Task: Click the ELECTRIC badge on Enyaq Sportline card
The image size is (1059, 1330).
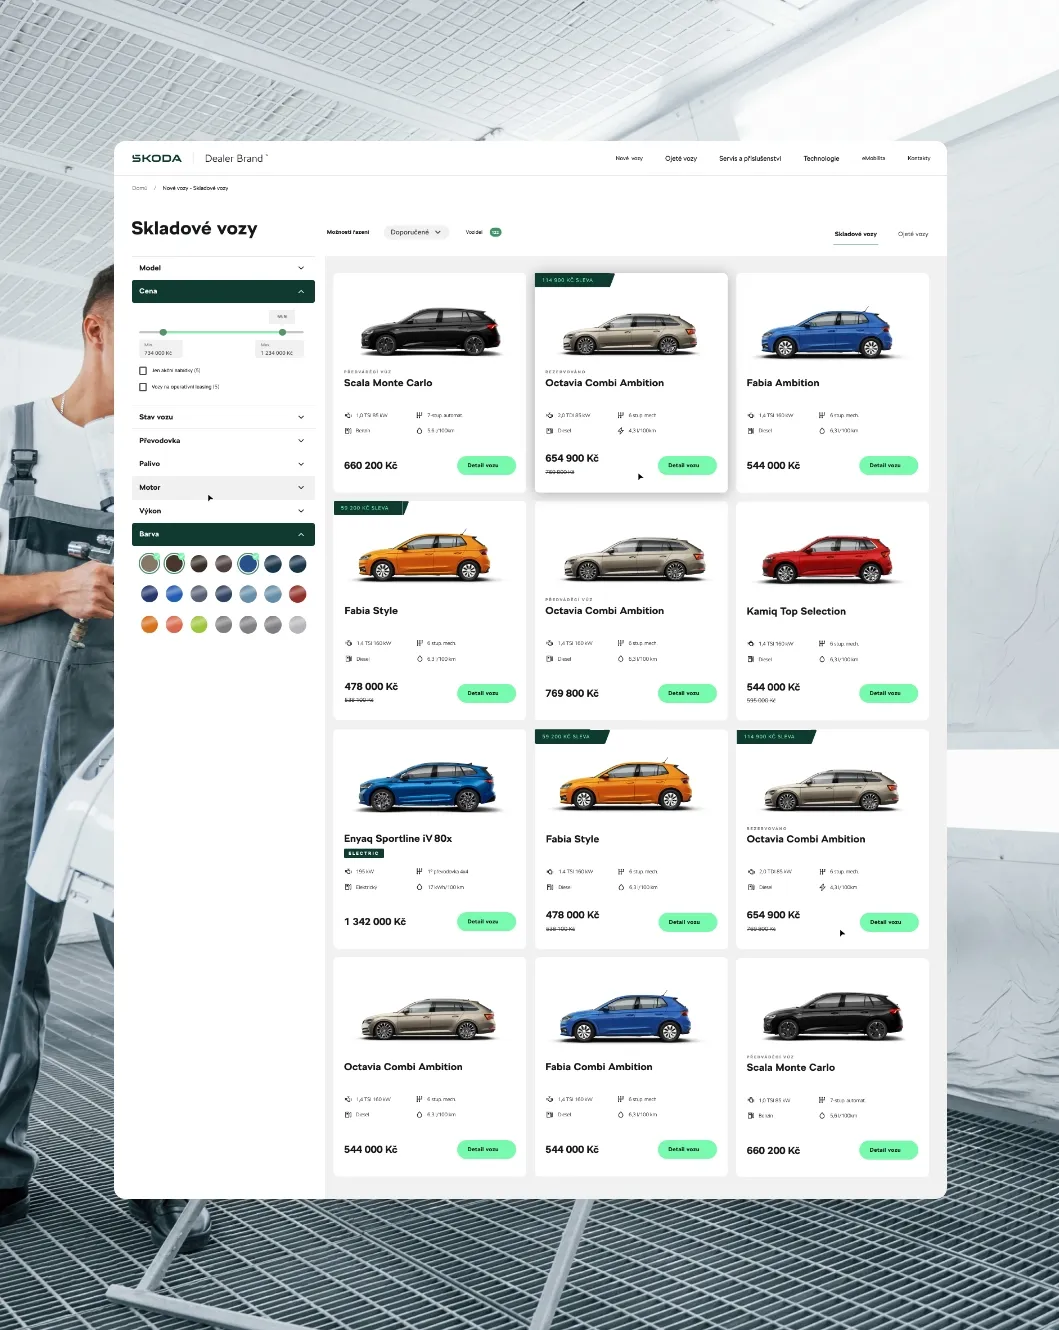Action: (364, 853)
